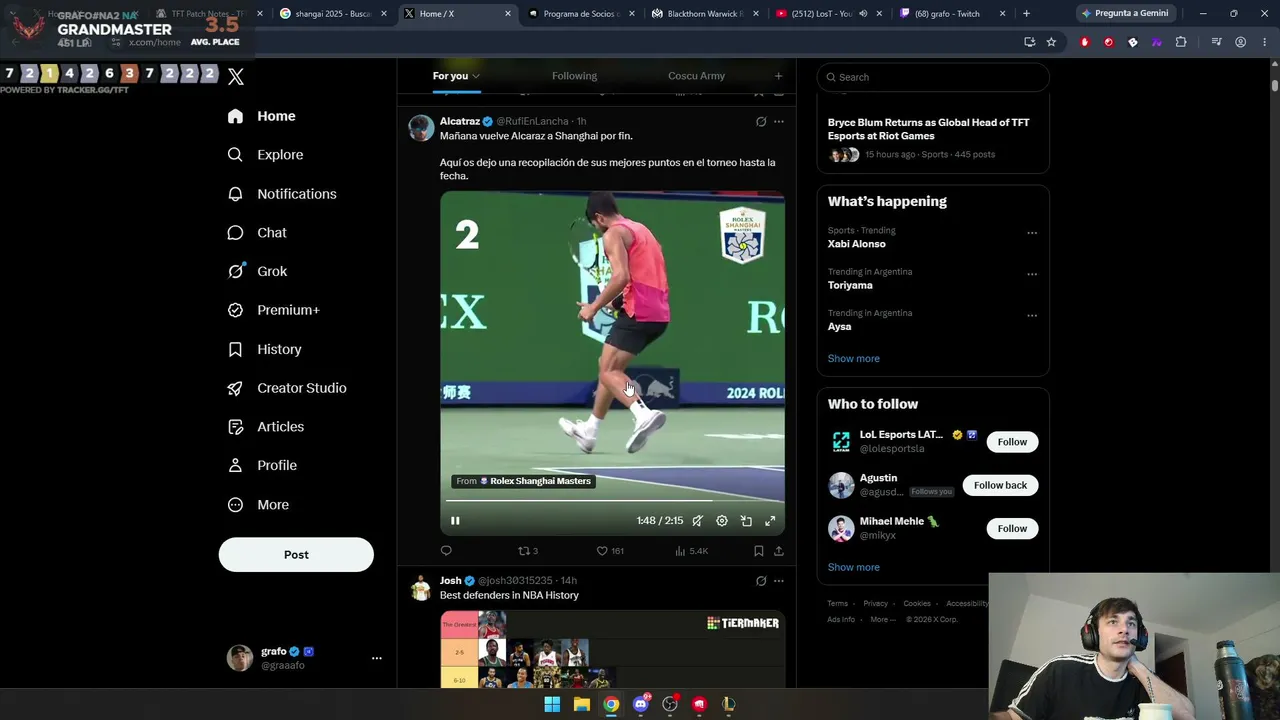Image resolution: width=1280 pixels, height=720 pixels.
Task: Open video settings gear icon
Action: coord(722,521)
